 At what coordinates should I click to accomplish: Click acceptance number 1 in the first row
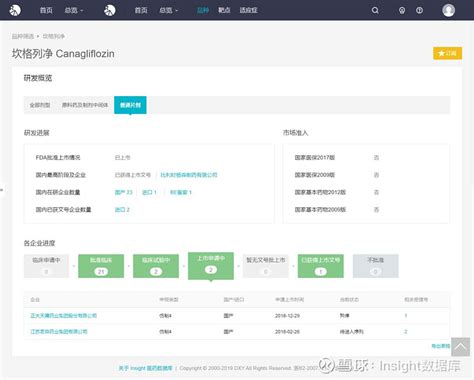pos(406,315)
